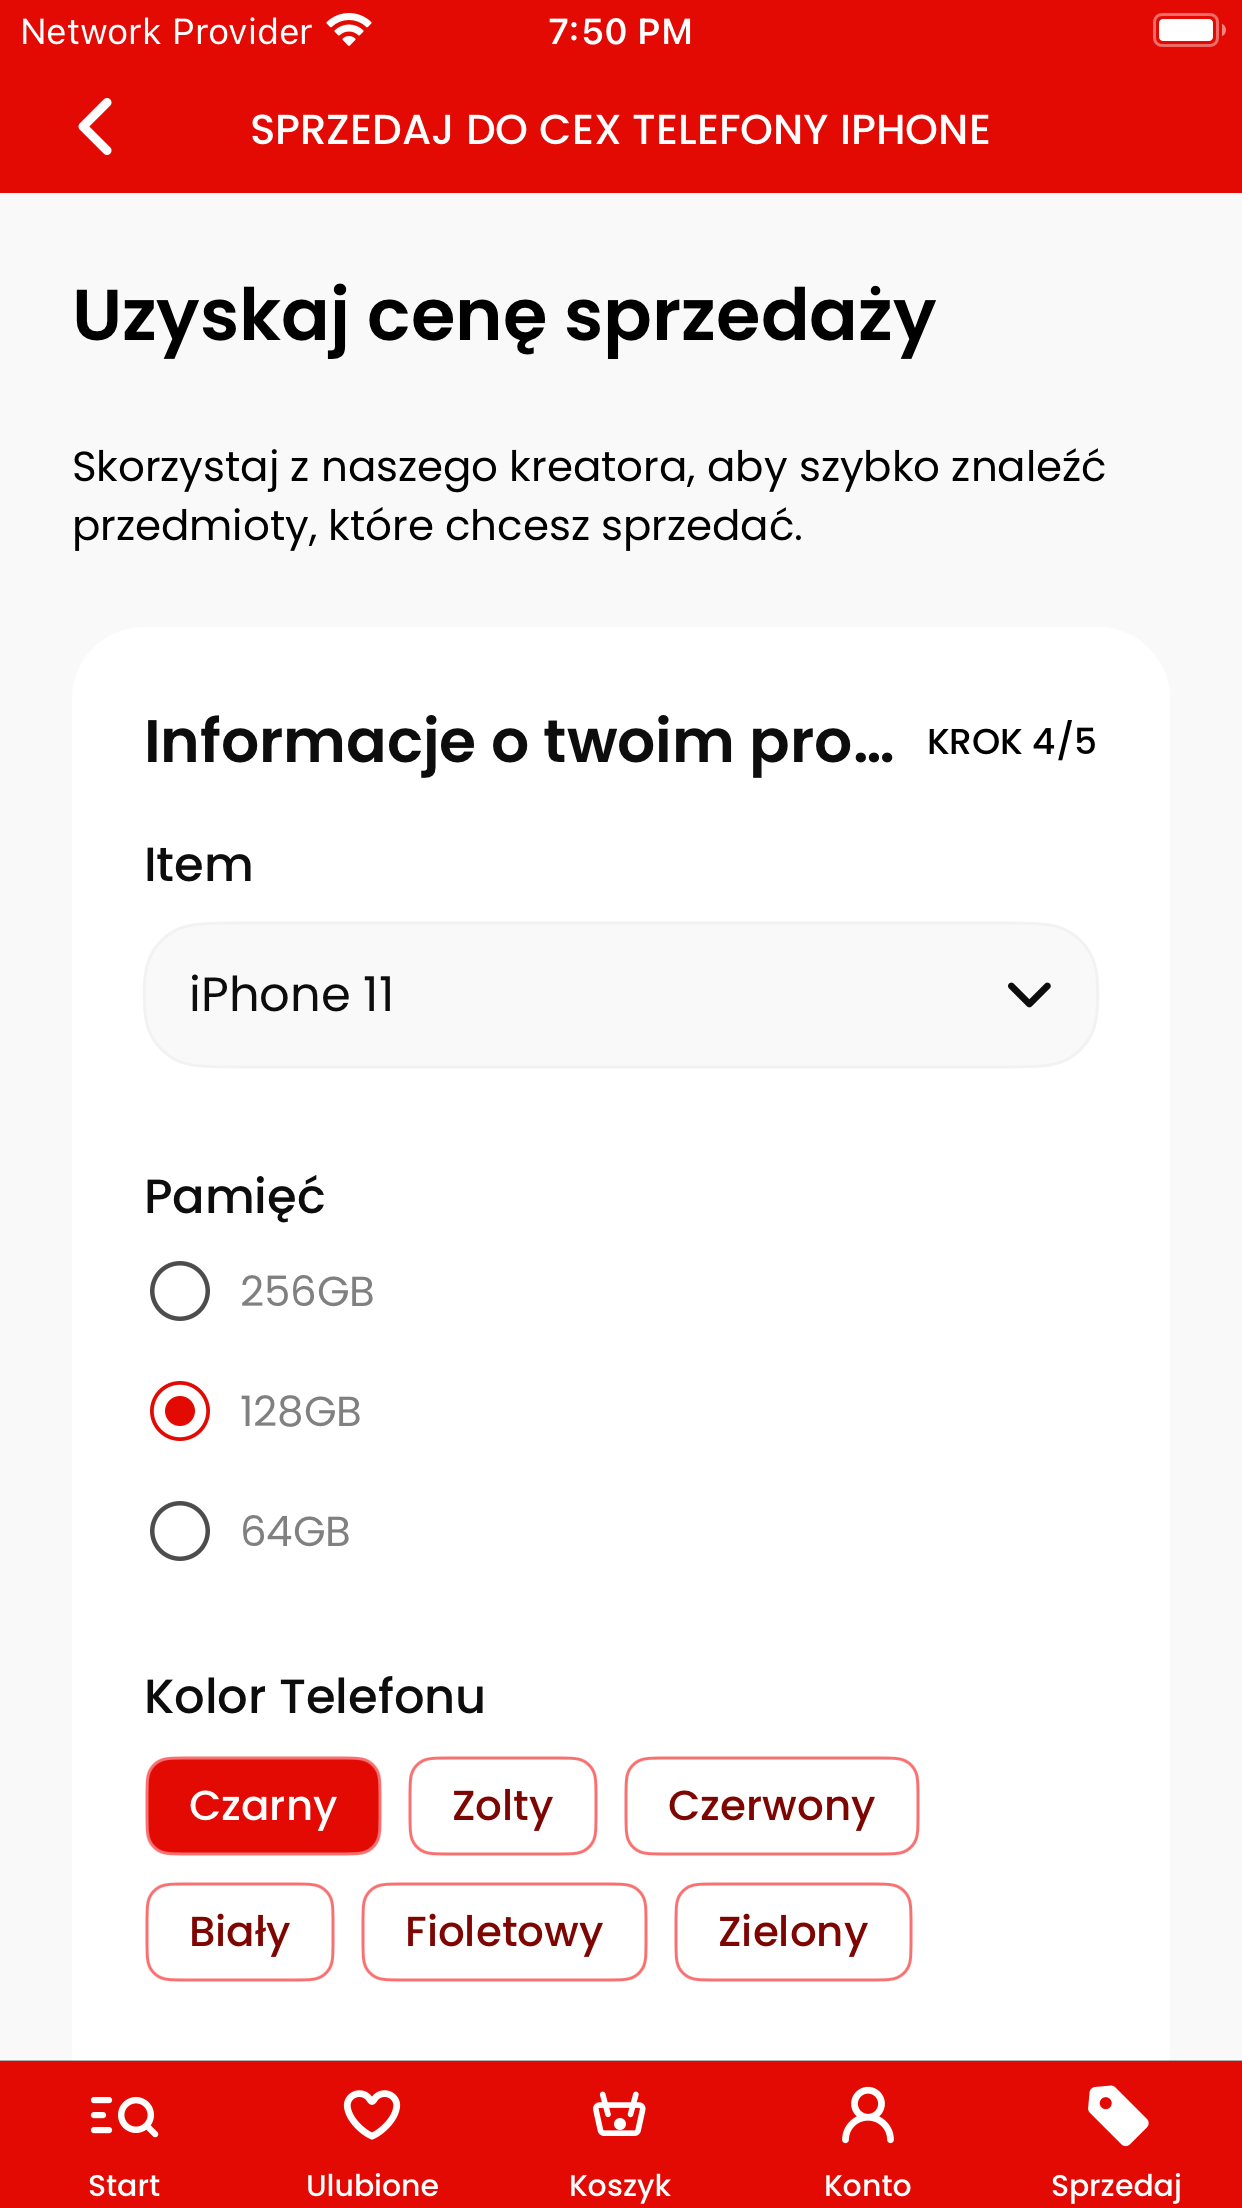Viewport: 1242px width, 2208px height.
Task: Choose the Fioletowy colour chip
Action: [504, 1932]
